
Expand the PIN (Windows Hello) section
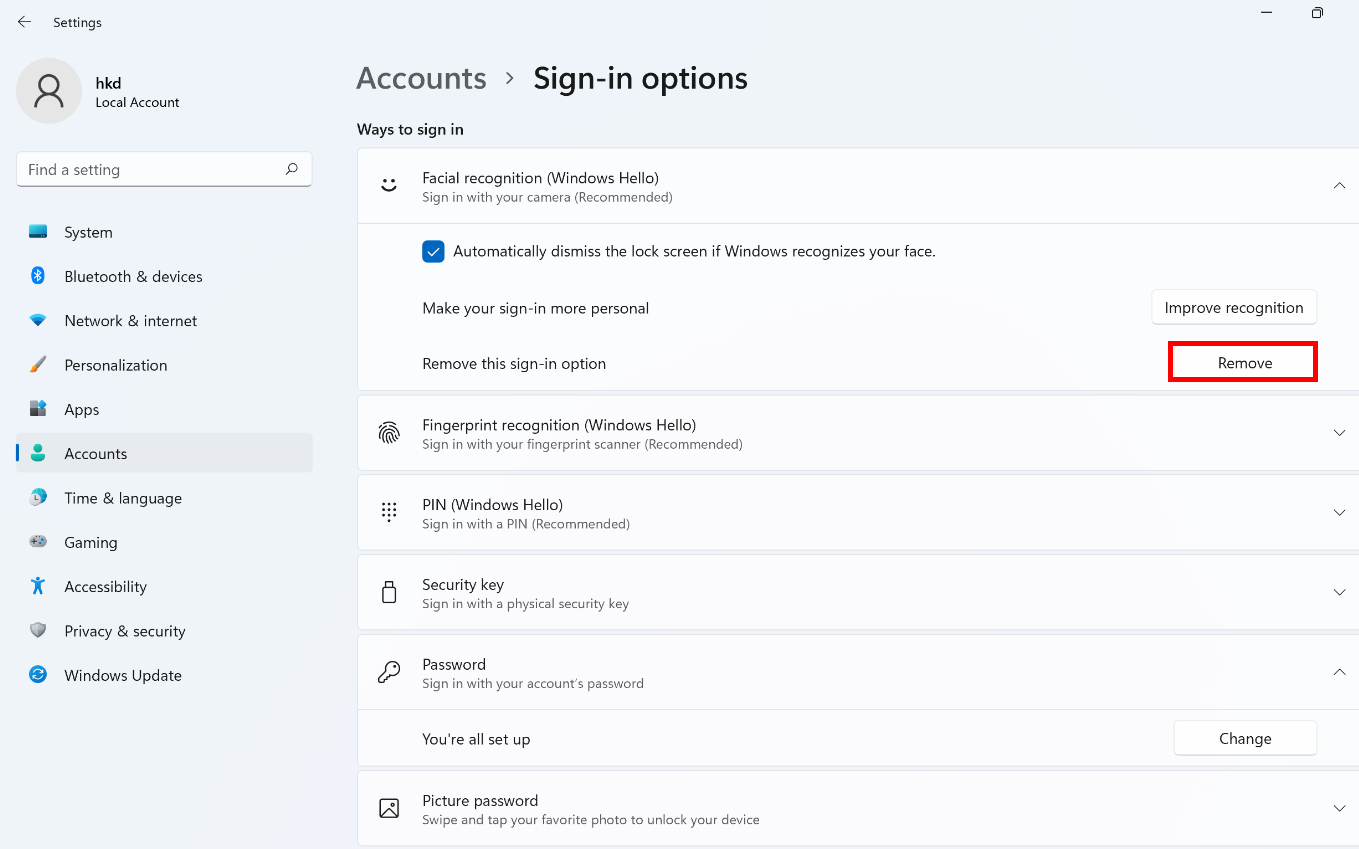(x=1339, y=513)
